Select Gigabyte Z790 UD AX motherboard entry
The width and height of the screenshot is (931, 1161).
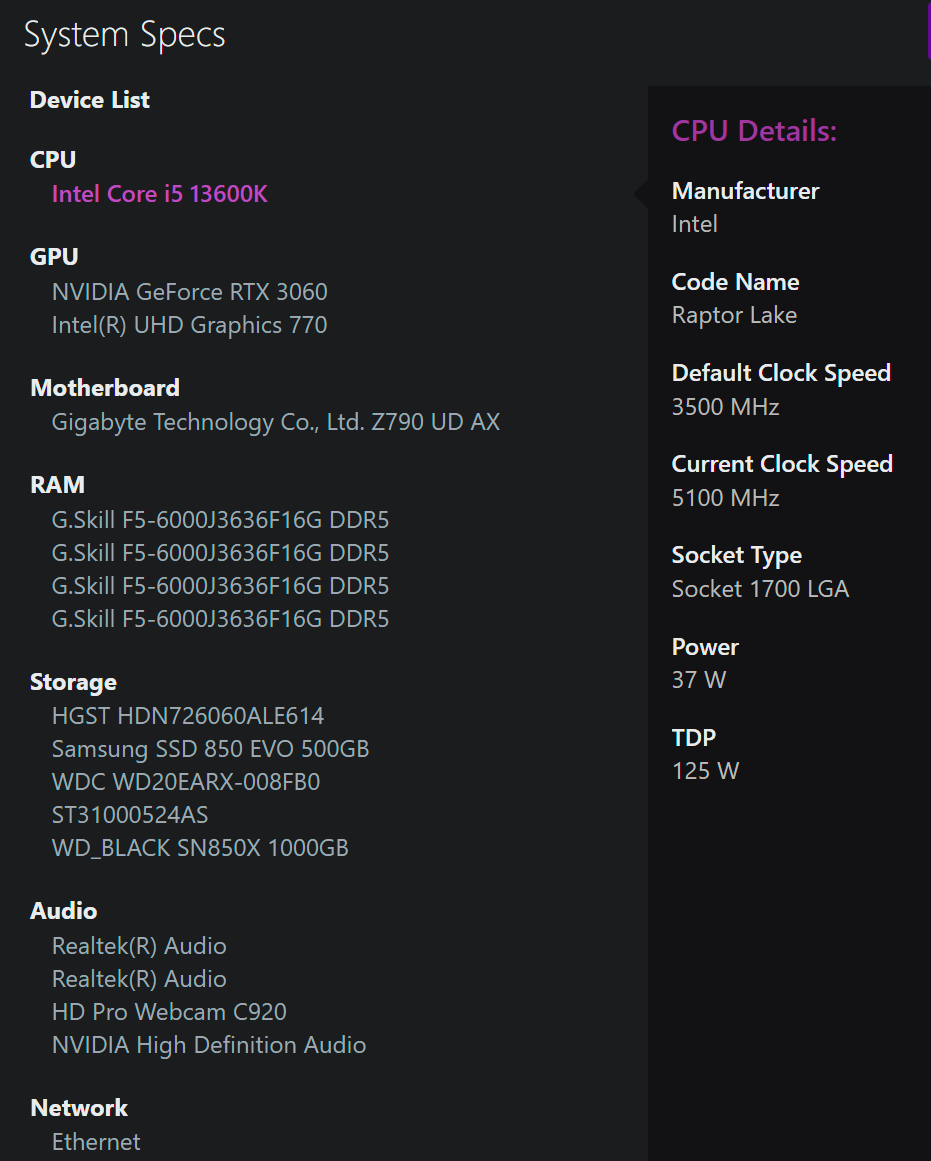276,422
